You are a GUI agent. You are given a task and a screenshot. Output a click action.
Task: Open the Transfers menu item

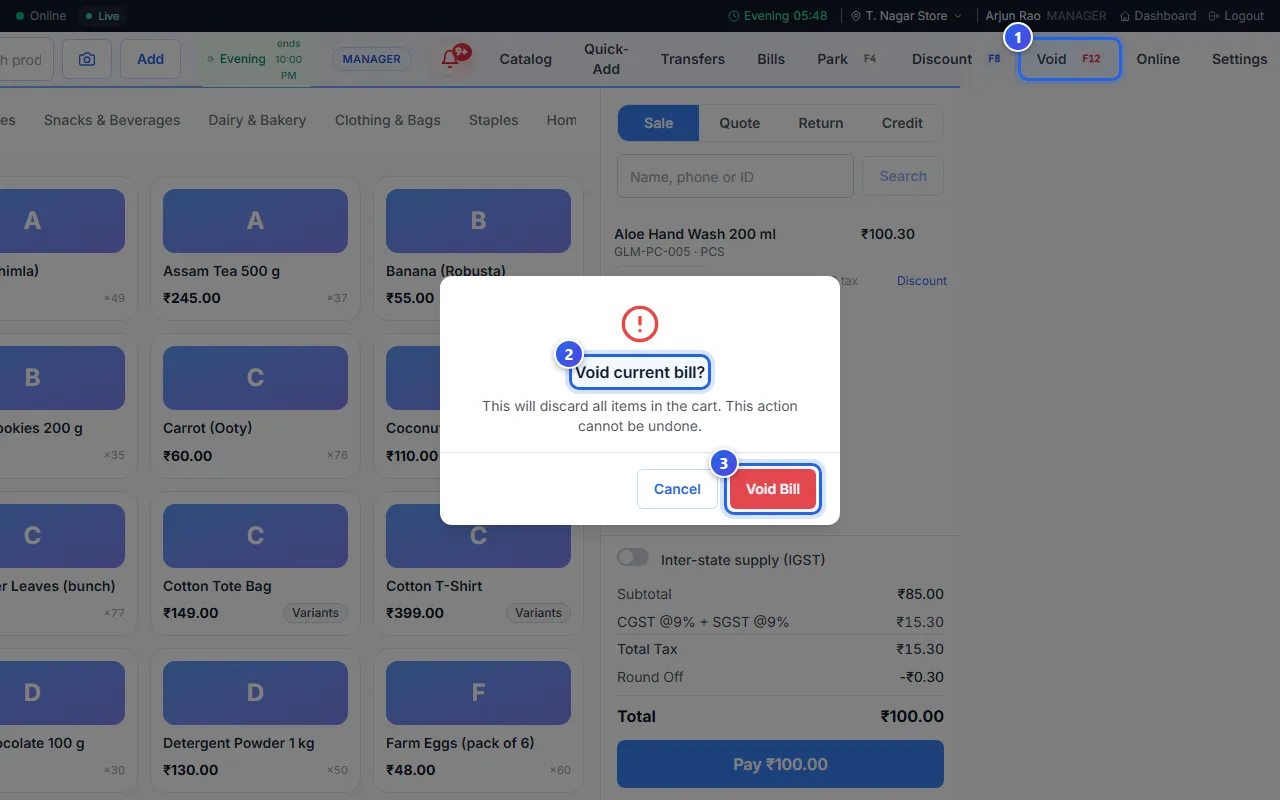(693, 59)
